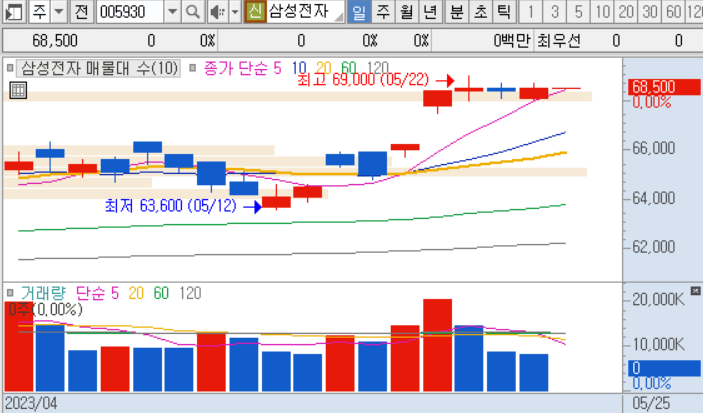The width and height of the screenshot is (703, 413).
Task: Click the 20,000K volume axis label
Action: click(x=658, y=299)
